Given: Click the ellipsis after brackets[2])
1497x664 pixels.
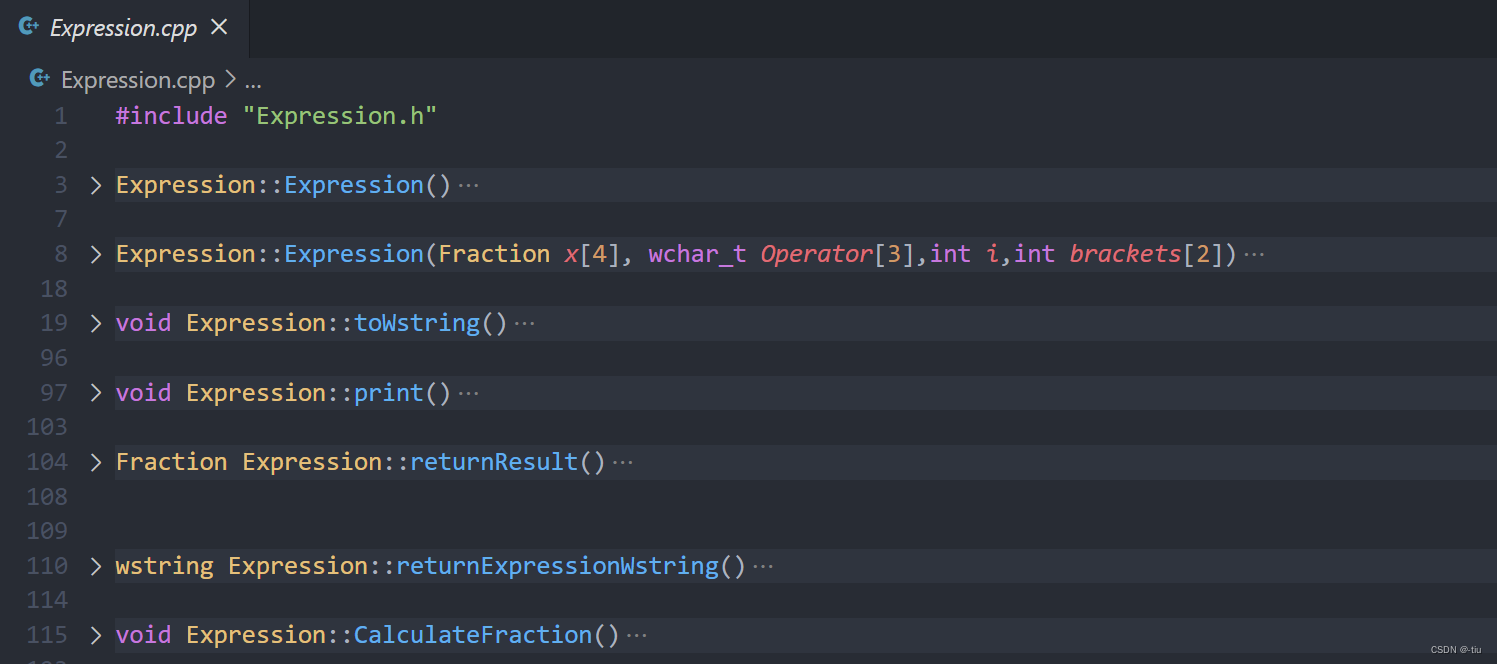Looking at the screenshot, I should click(1254, 255).
